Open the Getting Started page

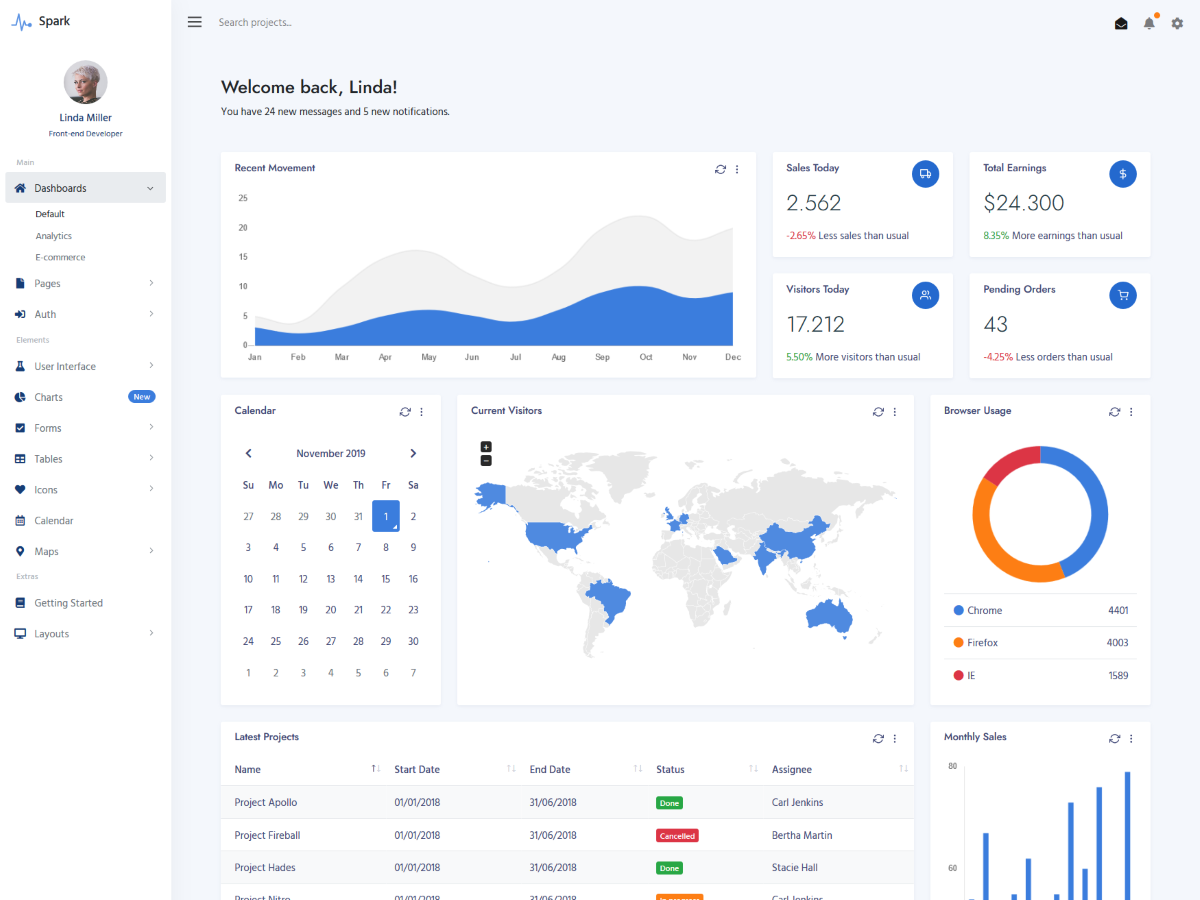71,602
